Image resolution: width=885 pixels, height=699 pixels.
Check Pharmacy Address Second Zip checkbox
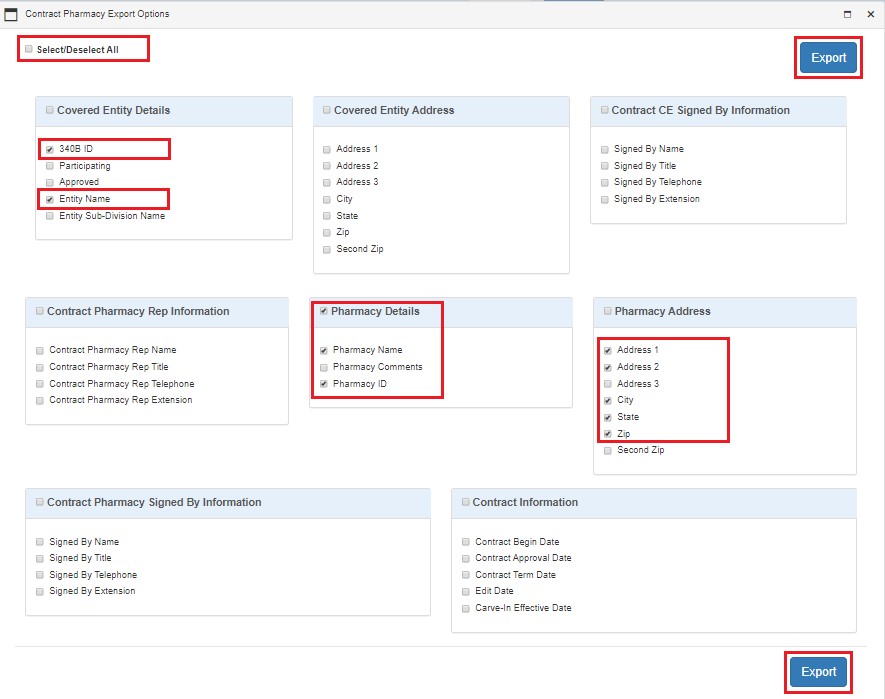tap(608, 451)
